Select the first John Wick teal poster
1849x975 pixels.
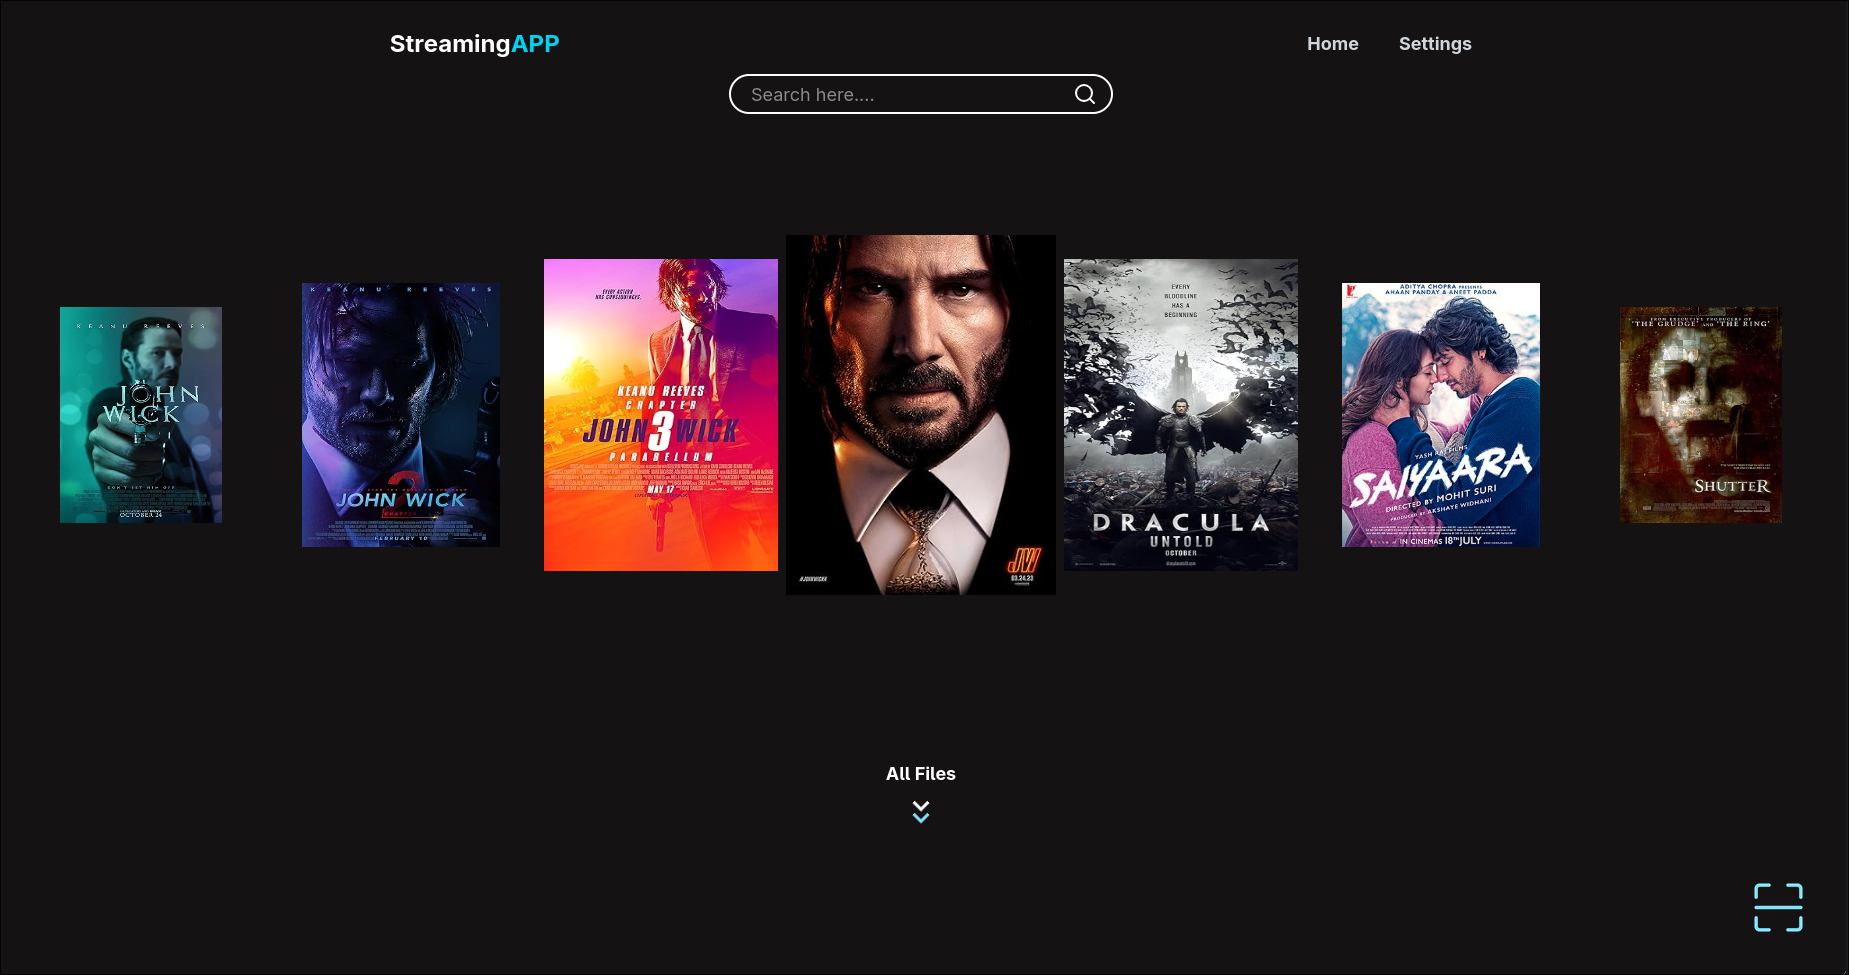tap(141, 414)
